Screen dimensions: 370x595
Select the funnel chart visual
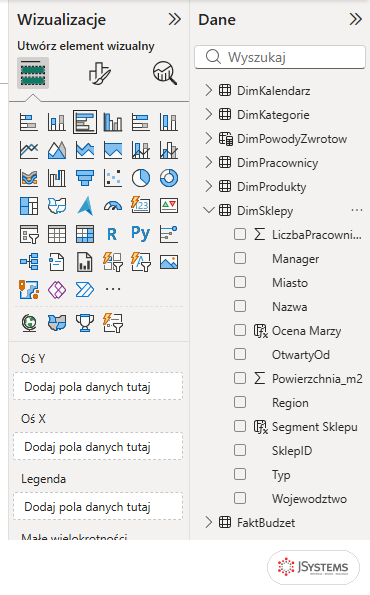click(x=85, y=178)
